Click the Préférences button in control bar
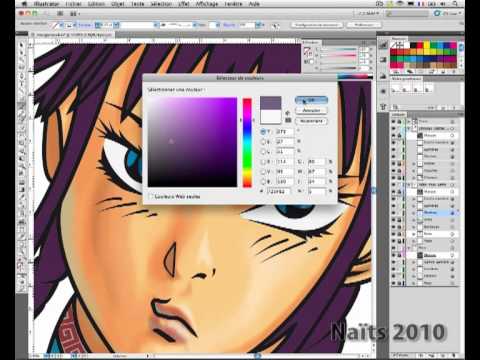This screenshot has width=480, height=360. (x=364, y=25)
